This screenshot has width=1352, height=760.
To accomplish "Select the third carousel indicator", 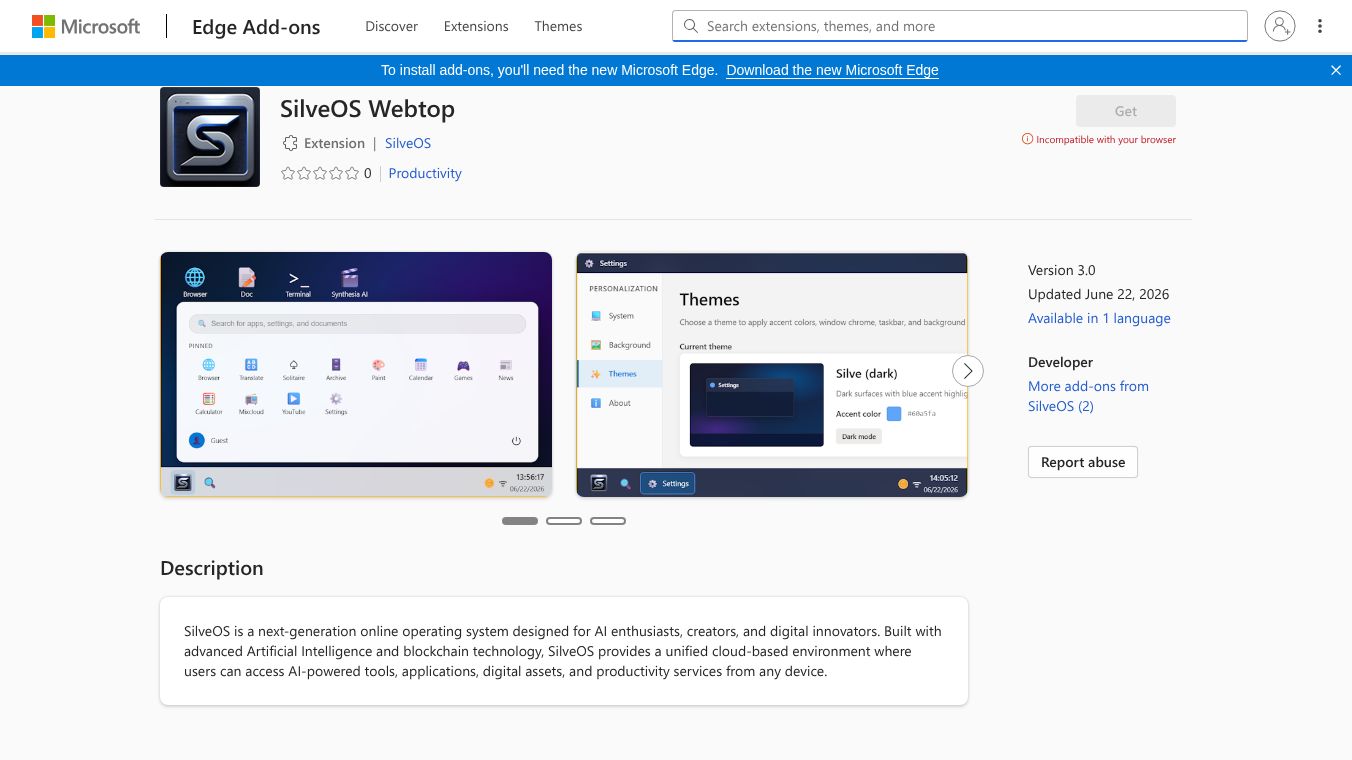I will [608, 521].
